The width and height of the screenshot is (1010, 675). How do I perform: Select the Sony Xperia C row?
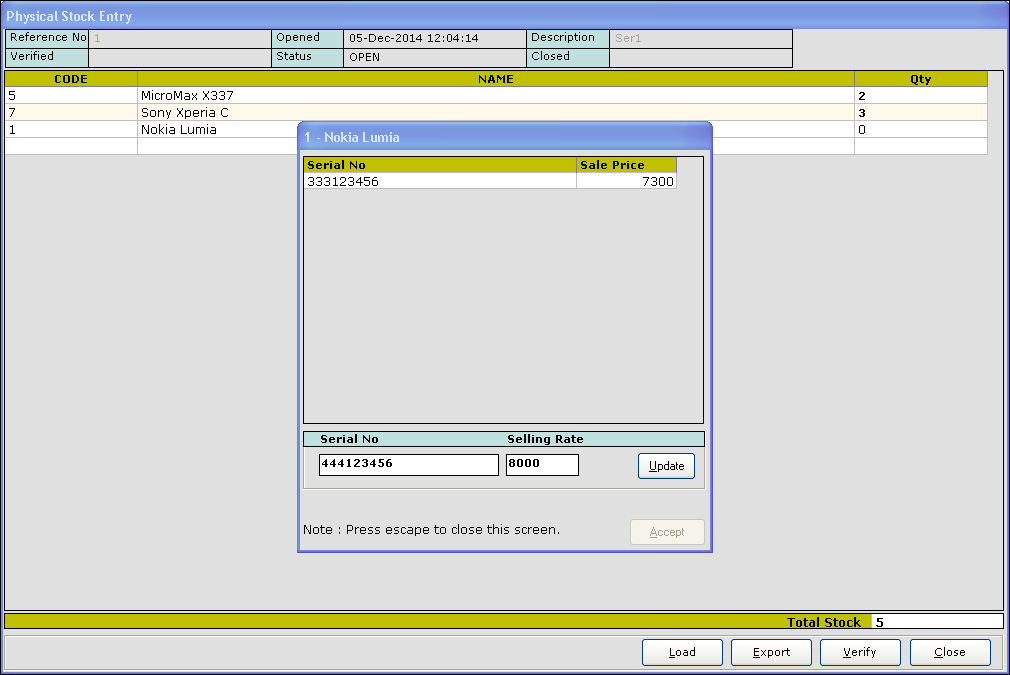tap(496, 112)
